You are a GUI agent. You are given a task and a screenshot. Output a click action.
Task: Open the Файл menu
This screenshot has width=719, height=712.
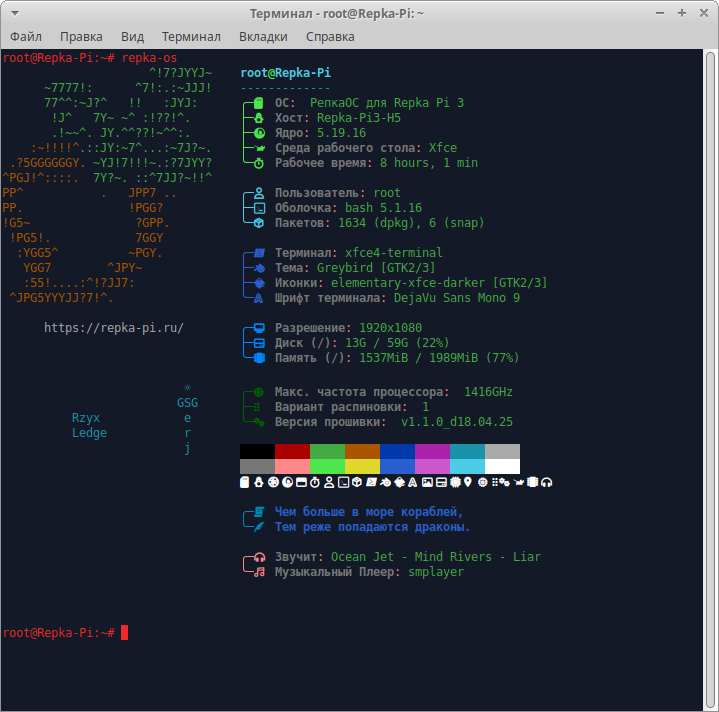tap(26, 37)
